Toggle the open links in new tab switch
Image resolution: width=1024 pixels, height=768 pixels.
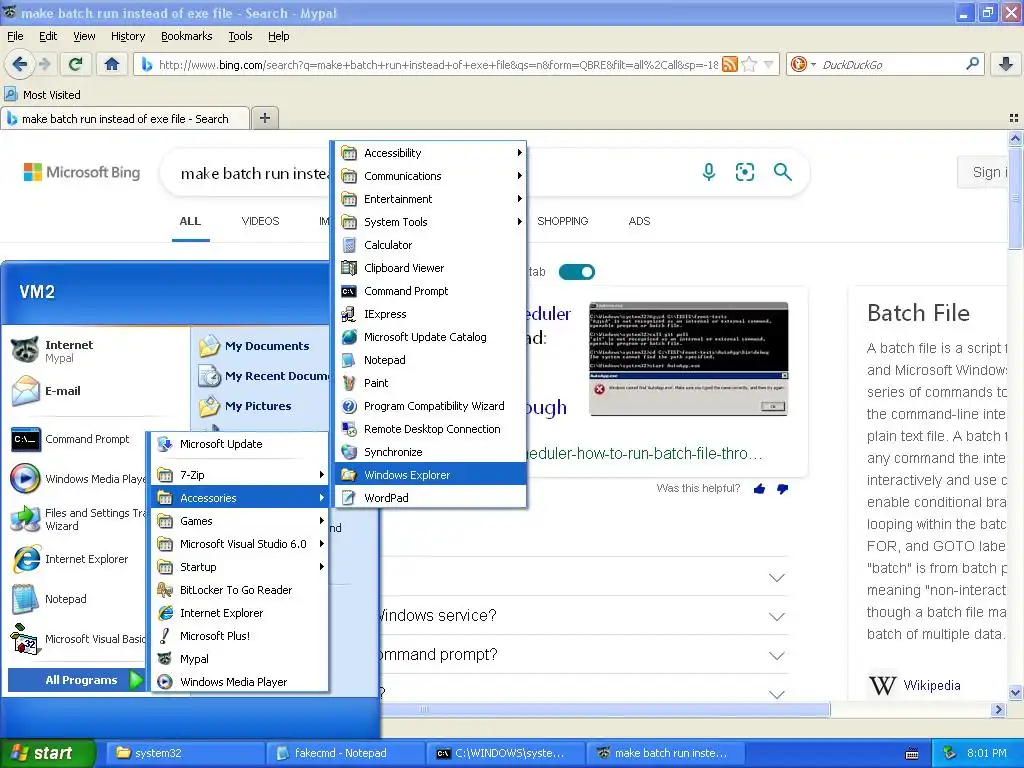577,272
